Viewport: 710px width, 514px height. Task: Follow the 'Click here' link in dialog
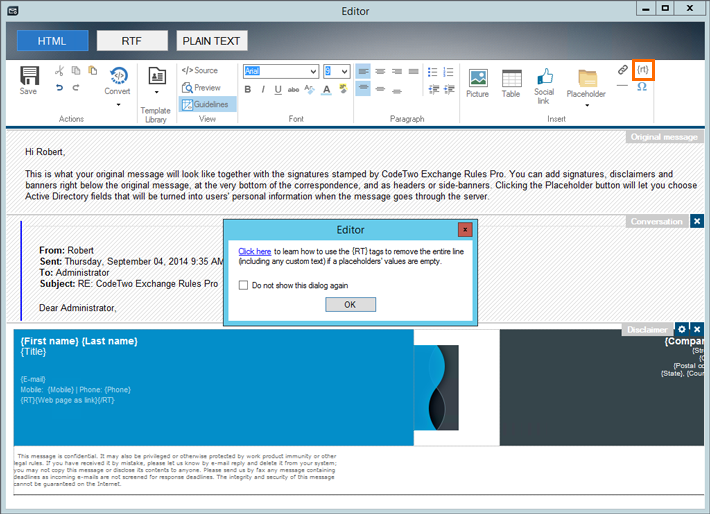[254, 251]
